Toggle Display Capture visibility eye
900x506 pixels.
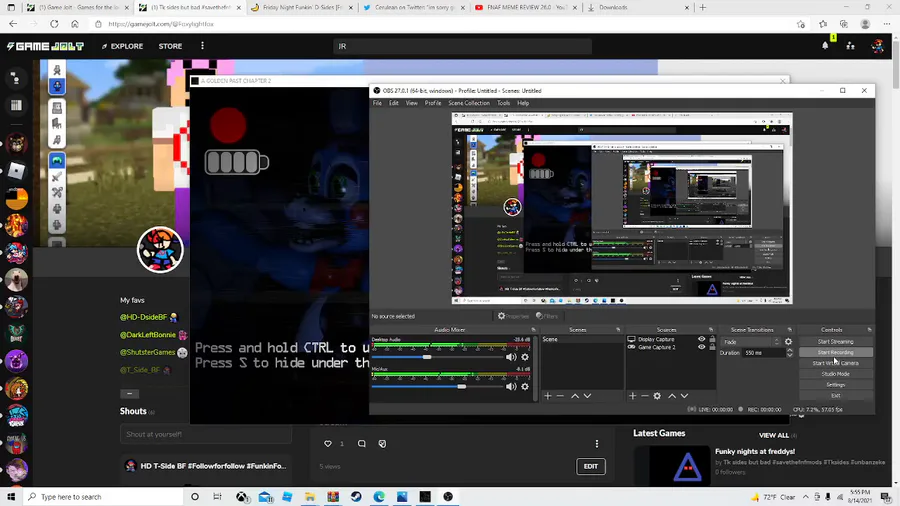[x=701, y=339]
